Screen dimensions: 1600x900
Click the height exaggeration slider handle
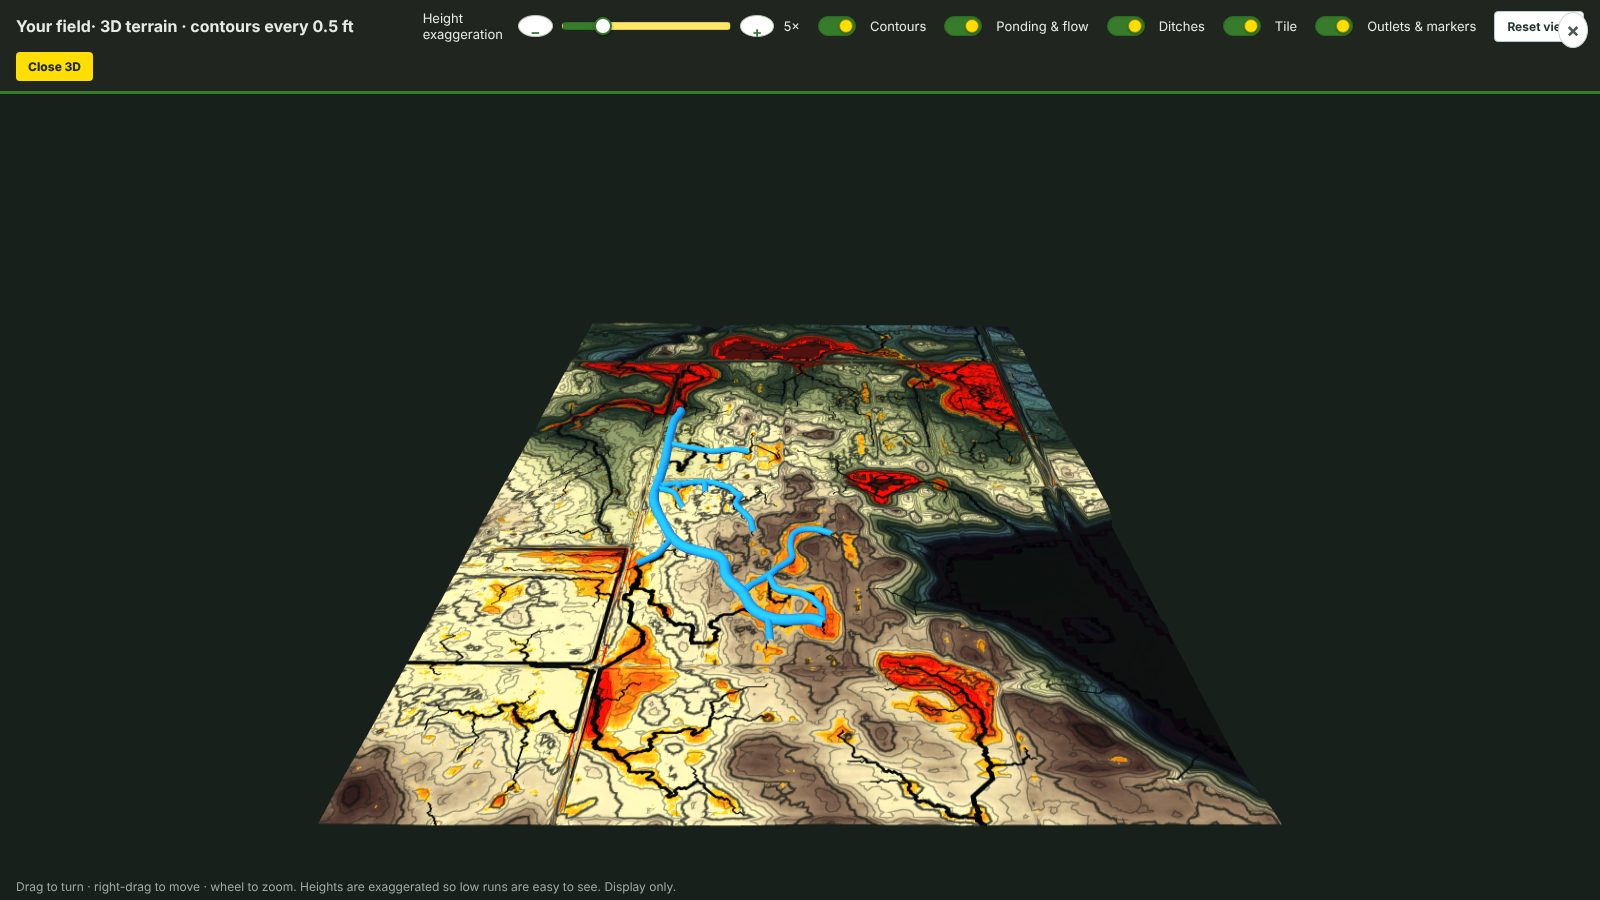[603, 26]
